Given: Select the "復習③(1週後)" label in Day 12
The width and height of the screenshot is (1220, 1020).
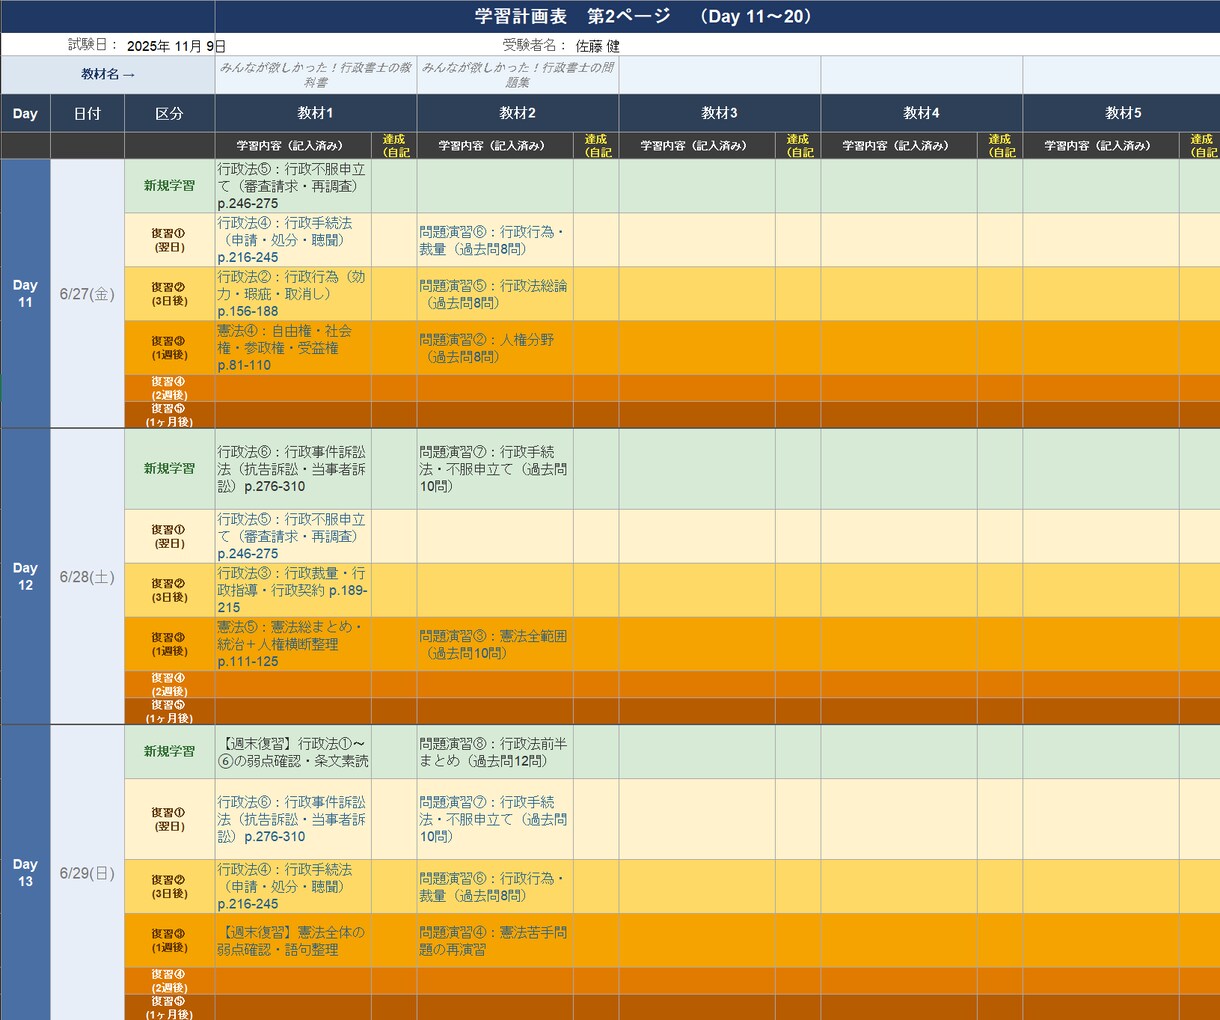Looking at the screenshot, I should point(170,644).
